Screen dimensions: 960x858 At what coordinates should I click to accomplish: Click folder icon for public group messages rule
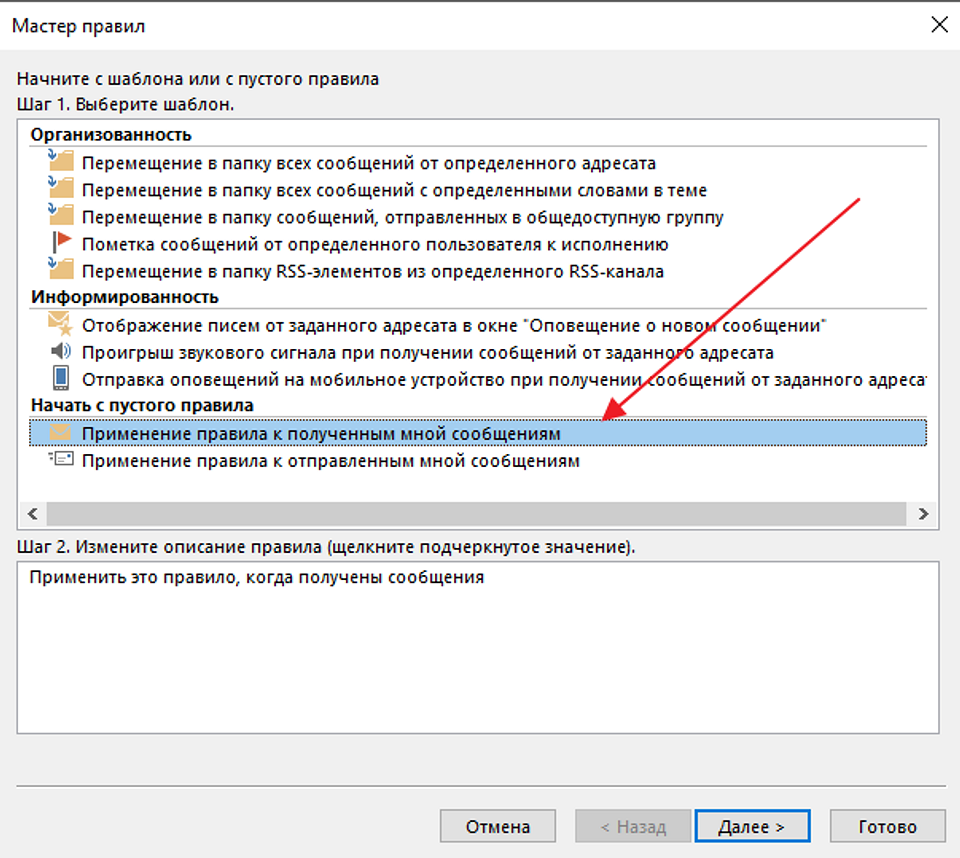pyautogui.click(x=61, y=215)
